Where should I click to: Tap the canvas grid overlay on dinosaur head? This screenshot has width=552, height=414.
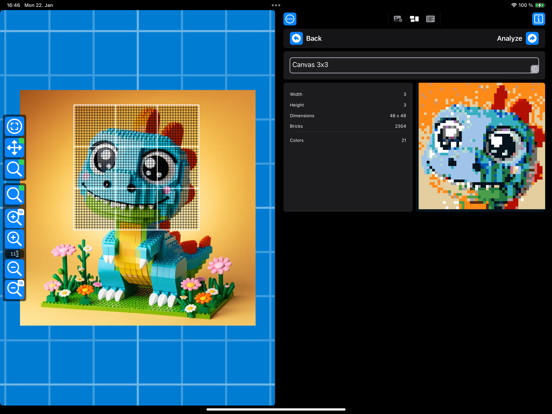pyautogui.click(x=136, y=167)
